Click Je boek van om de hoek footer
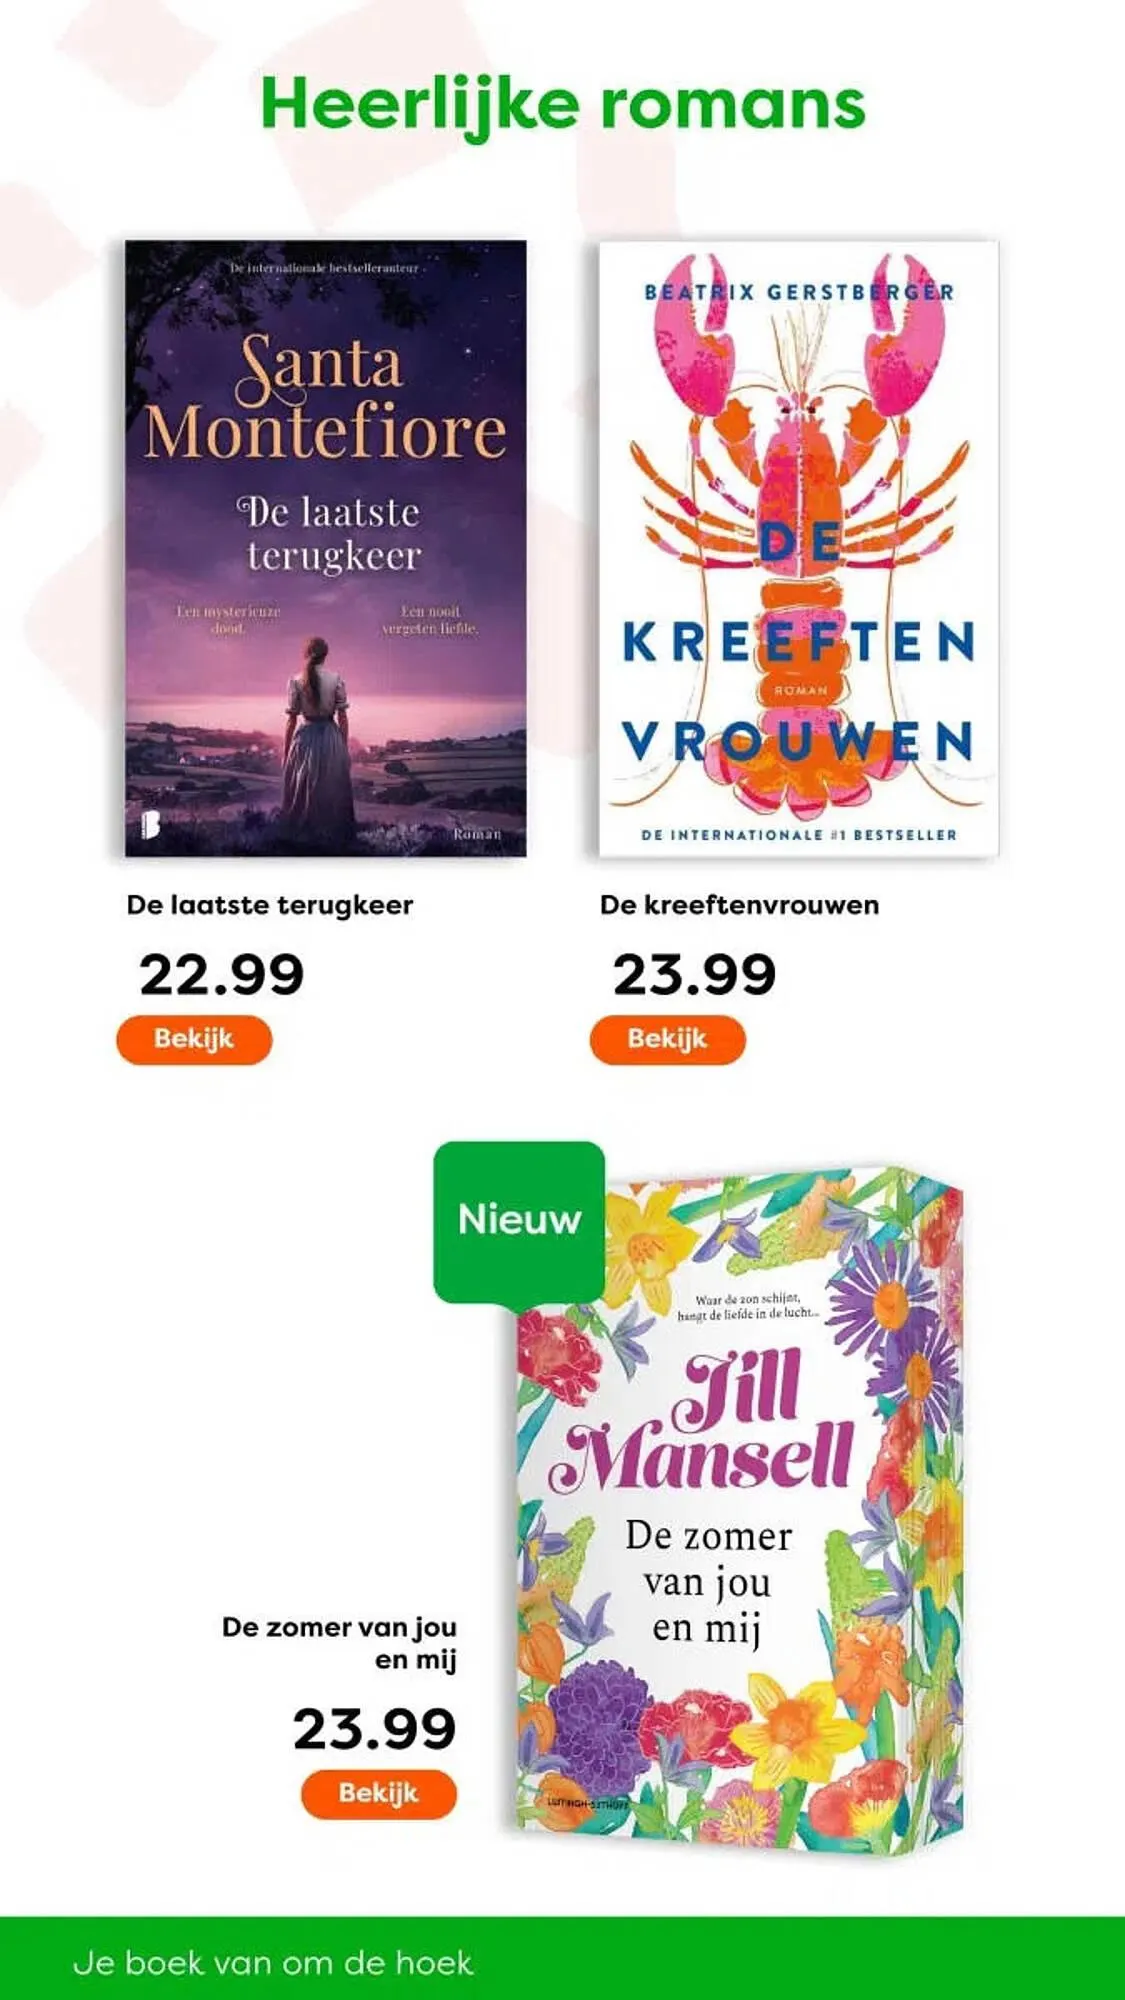This screenshot has height=2000, width=1125. point(273,1963)
